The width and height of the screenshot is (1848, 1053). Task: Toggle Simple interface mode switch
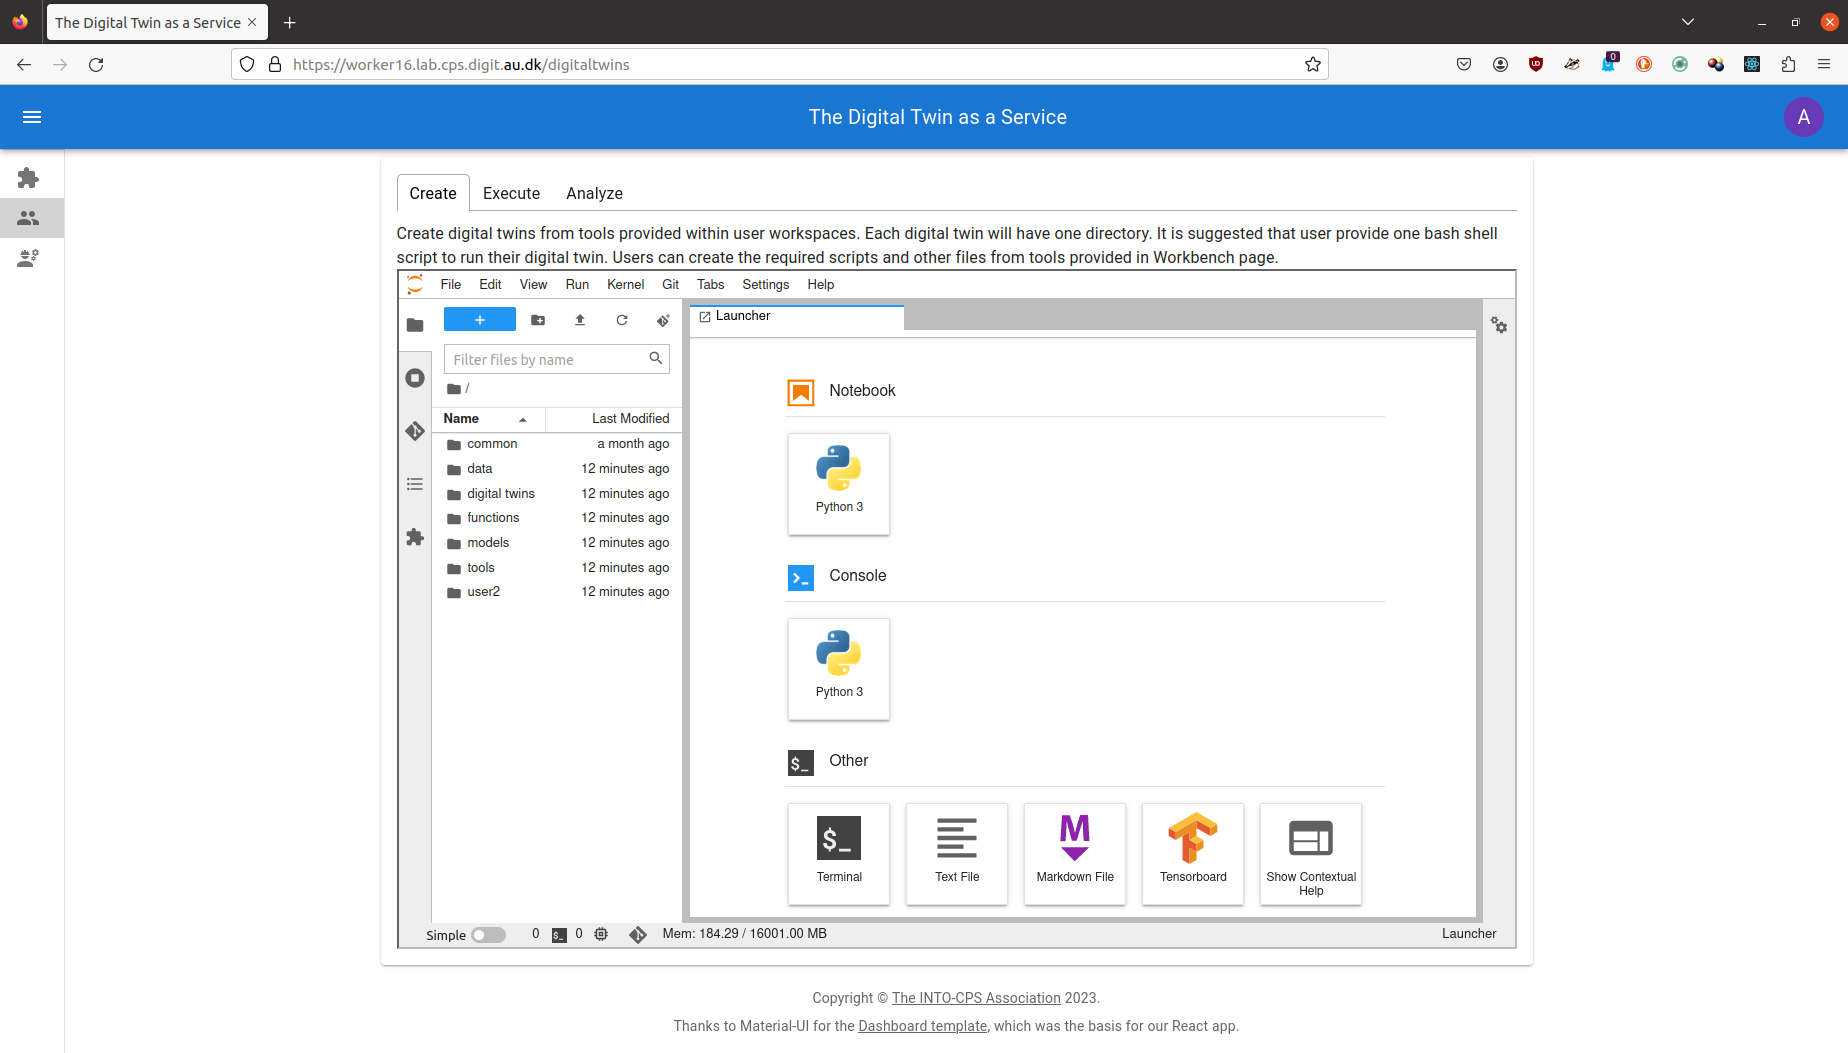488,935
